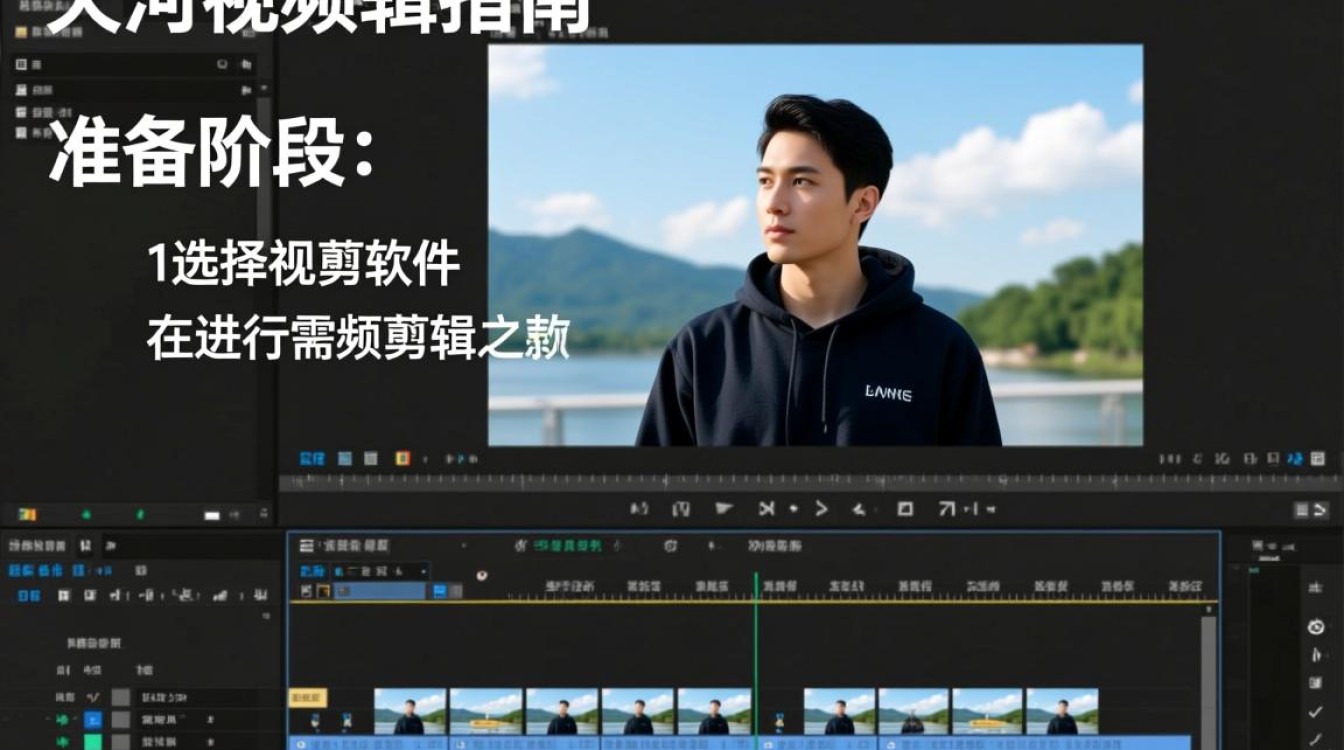Click the curved arrow icon before the stop square
Screen dimensions: 1344x750
[858, 509]
